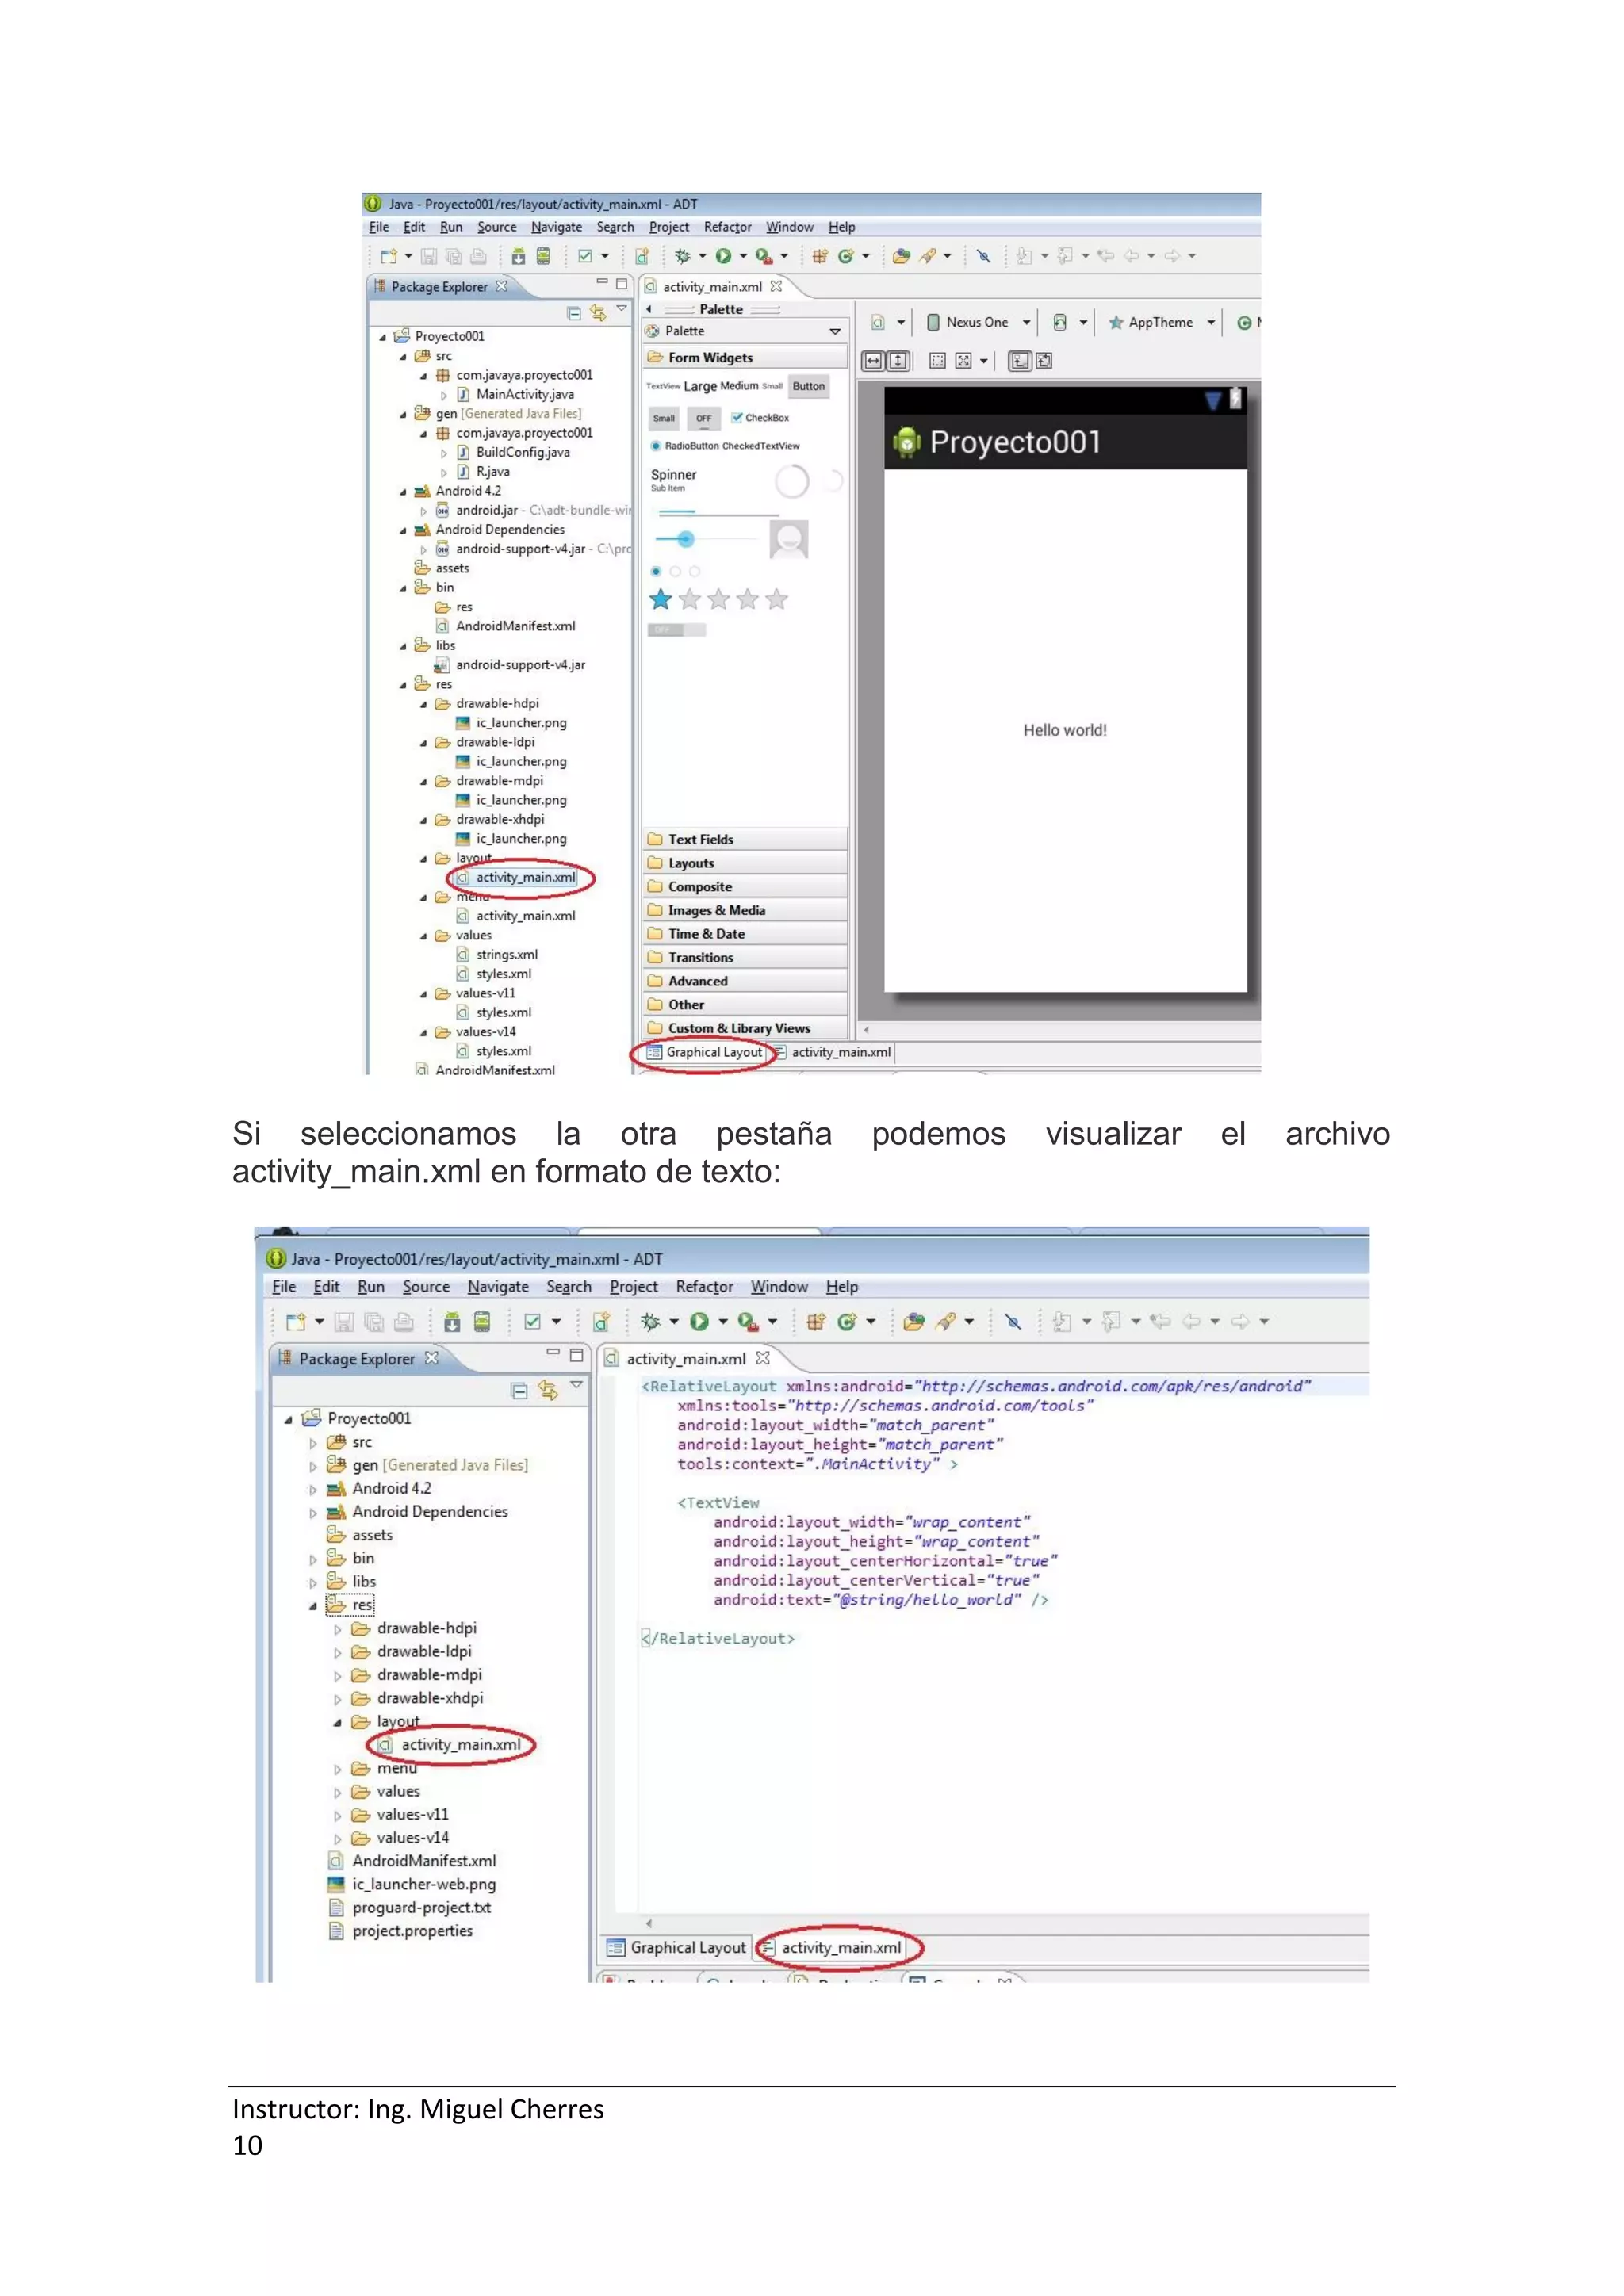Screen dimensions: 1624x2296
Task: Click Android SDK Manager icon in upper ADT toolbar
Action: 518,257
